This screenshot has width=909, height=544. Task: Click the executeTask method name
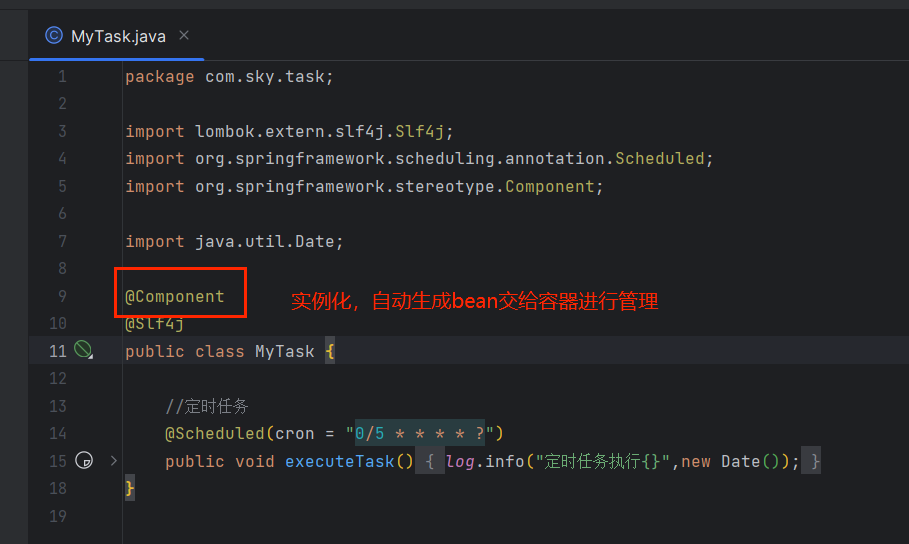[x=340, y=462]
